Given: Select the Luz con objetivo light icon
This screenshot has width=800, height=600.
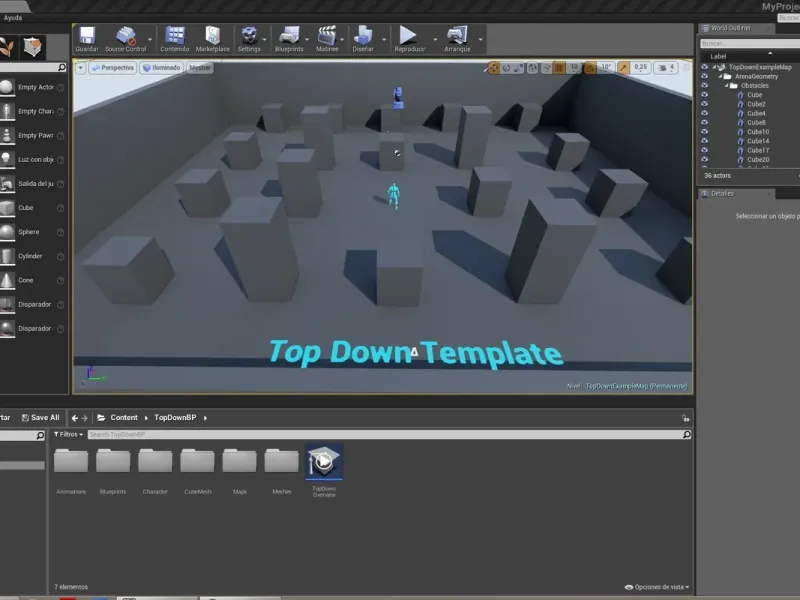Looking at the screenshot, I should (x=7, y=159).
